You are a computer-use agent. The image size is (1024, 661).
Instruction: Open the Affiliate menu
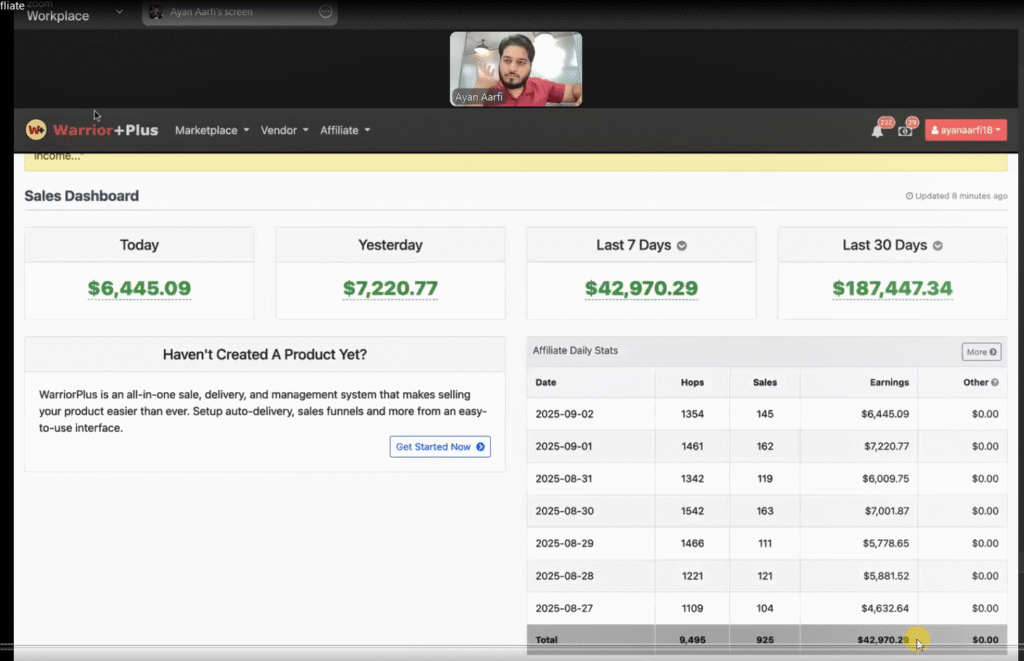tap(345, 130)
